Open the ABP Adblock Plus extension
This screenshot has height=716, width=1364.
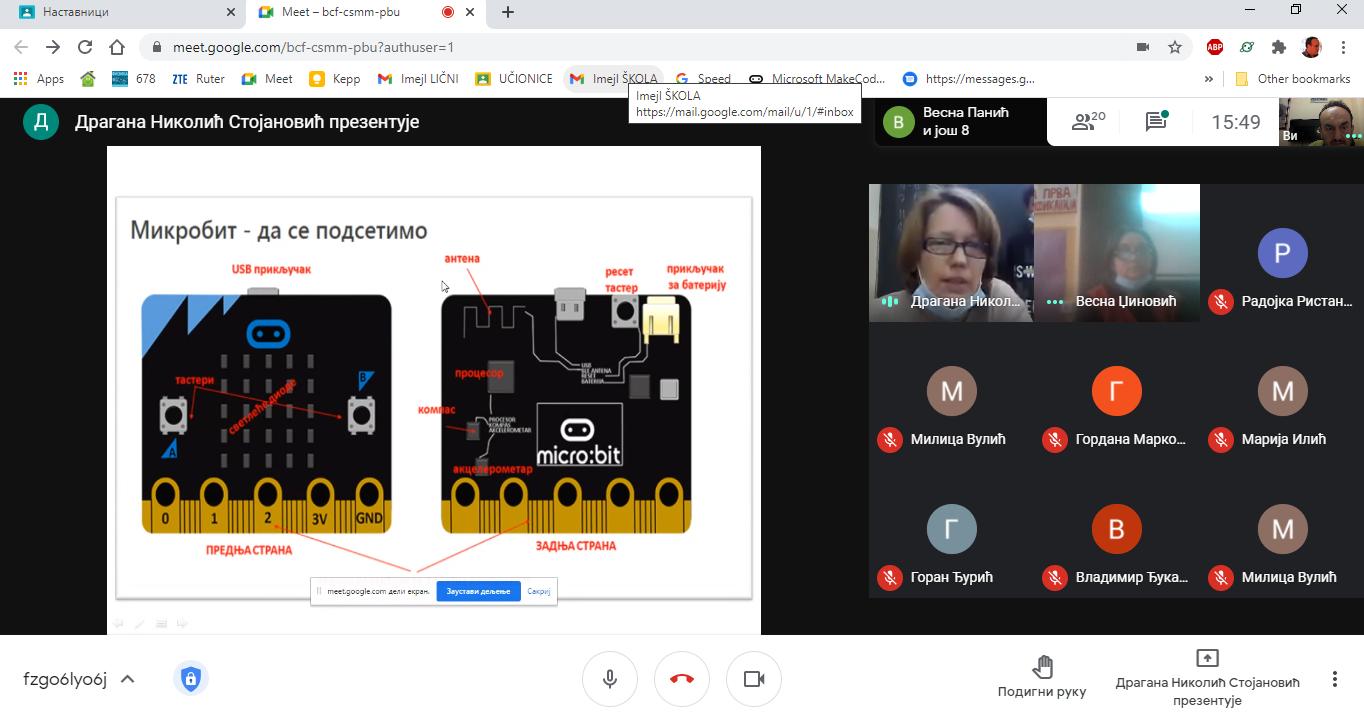click(x=1215, y=47)
